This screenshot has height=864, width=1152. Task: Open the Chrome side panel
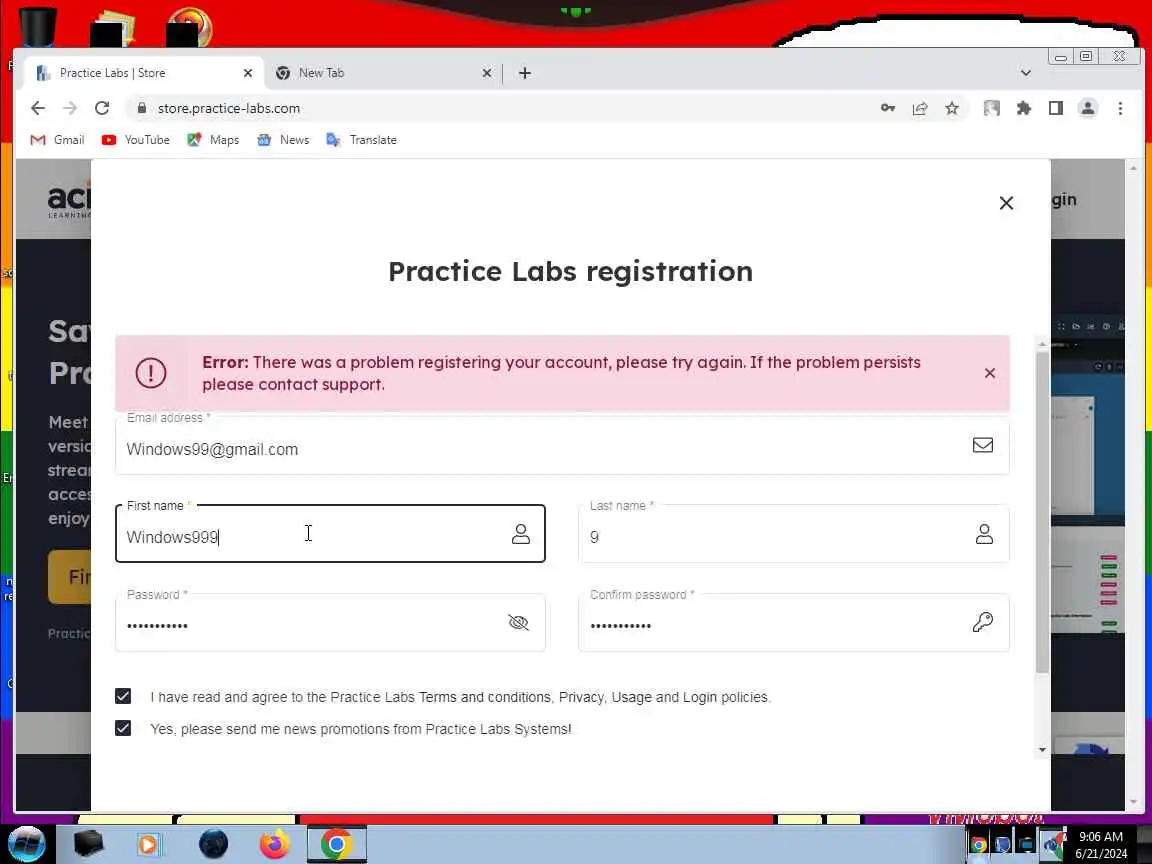1056,108
